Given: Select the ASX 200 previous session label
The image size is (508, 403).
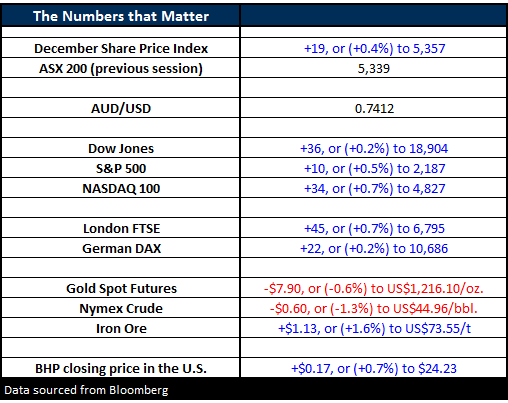Looking at the screenshot, I should pyautogui.click(x=121, y=69).
